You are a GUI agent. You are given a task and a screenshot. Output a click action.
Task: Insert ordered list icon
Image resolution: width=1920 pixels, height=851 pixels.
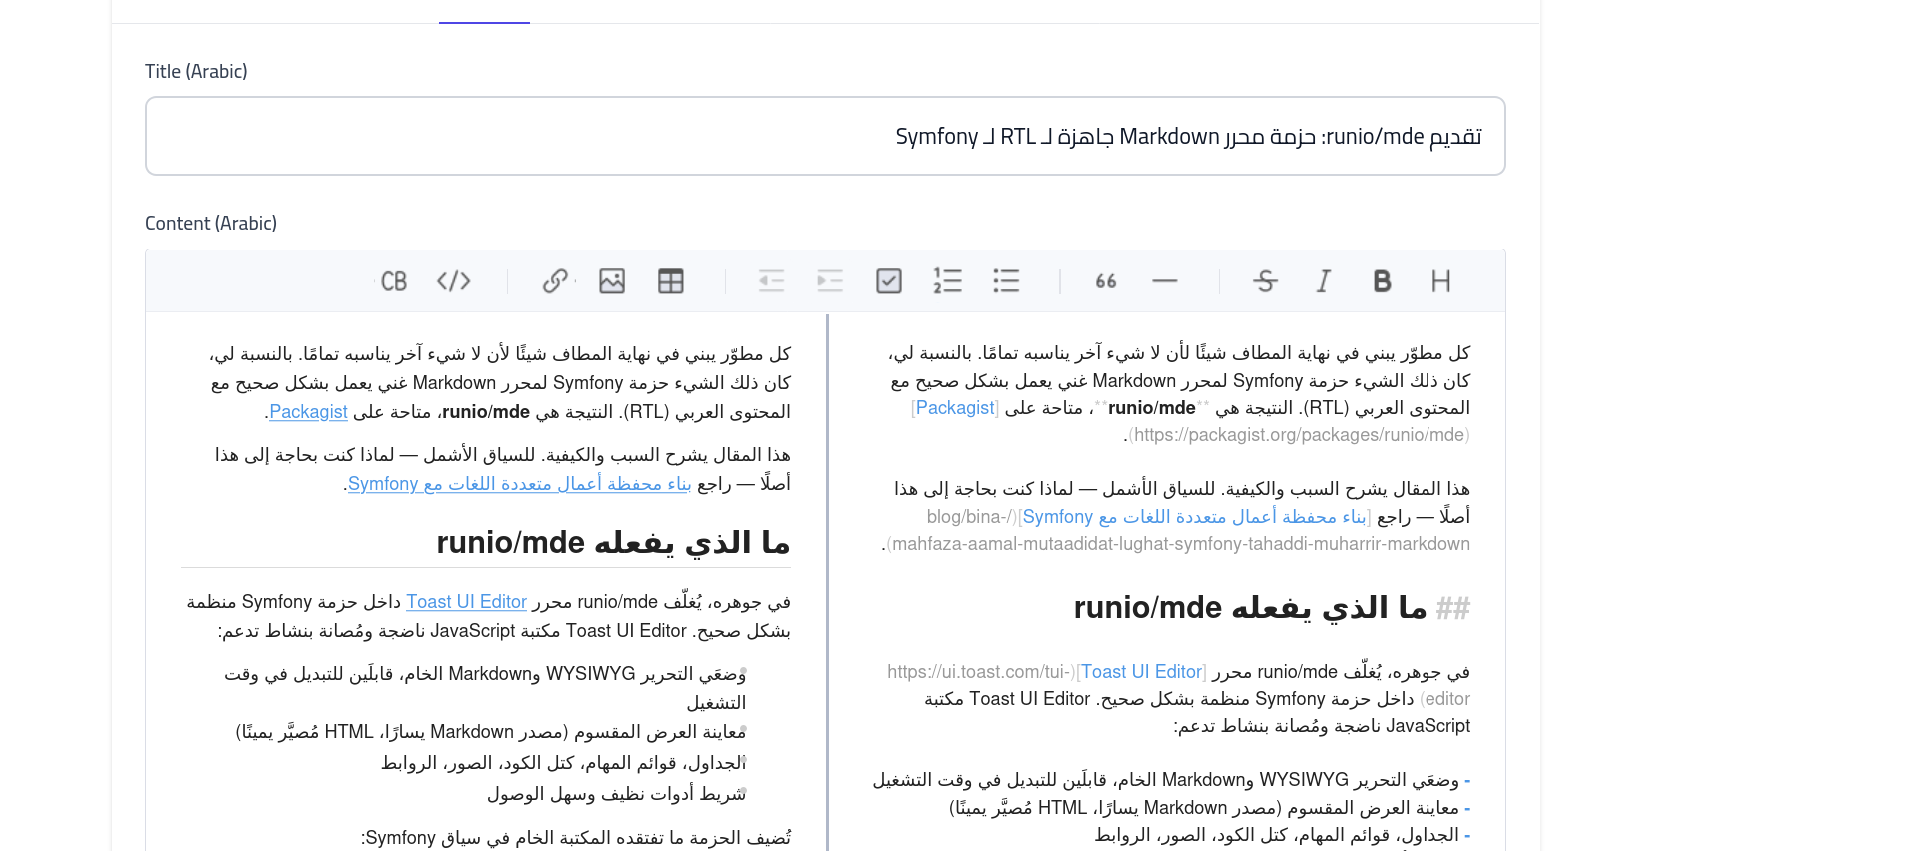point(947,281)
